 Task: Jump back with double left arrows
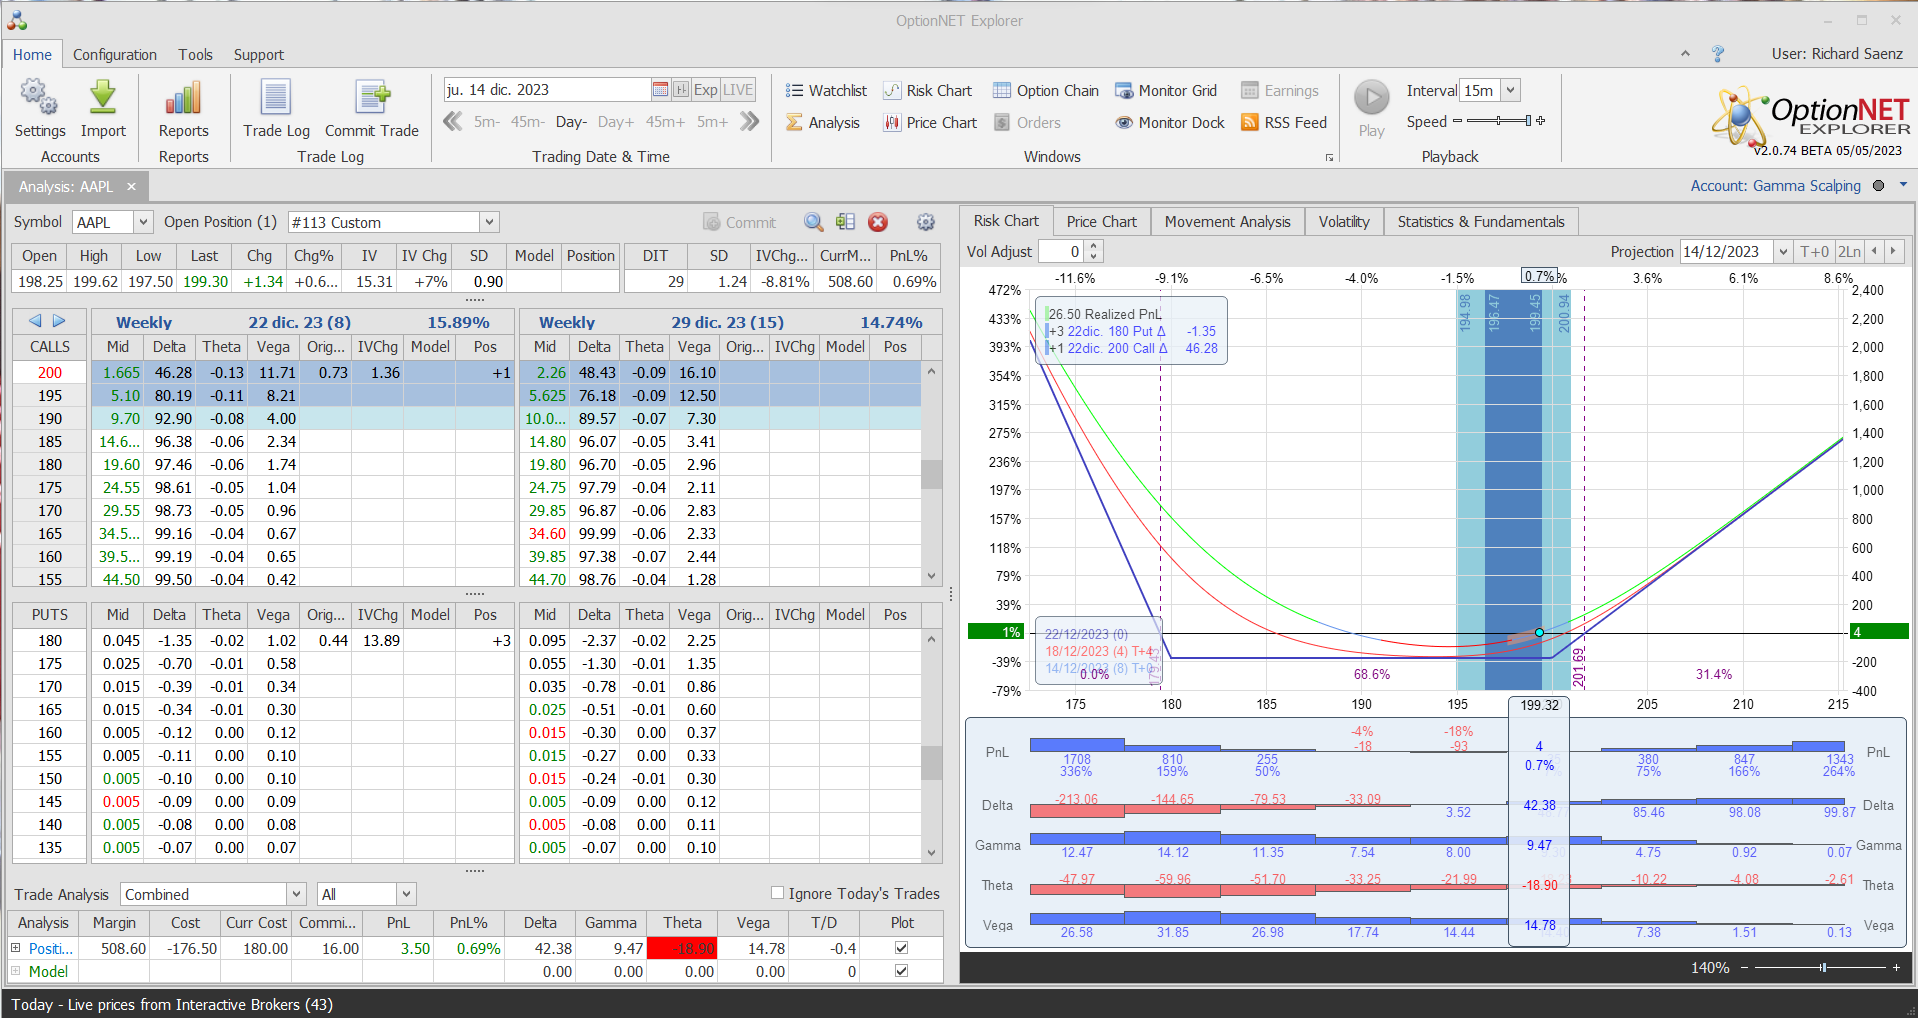point(453,122)
